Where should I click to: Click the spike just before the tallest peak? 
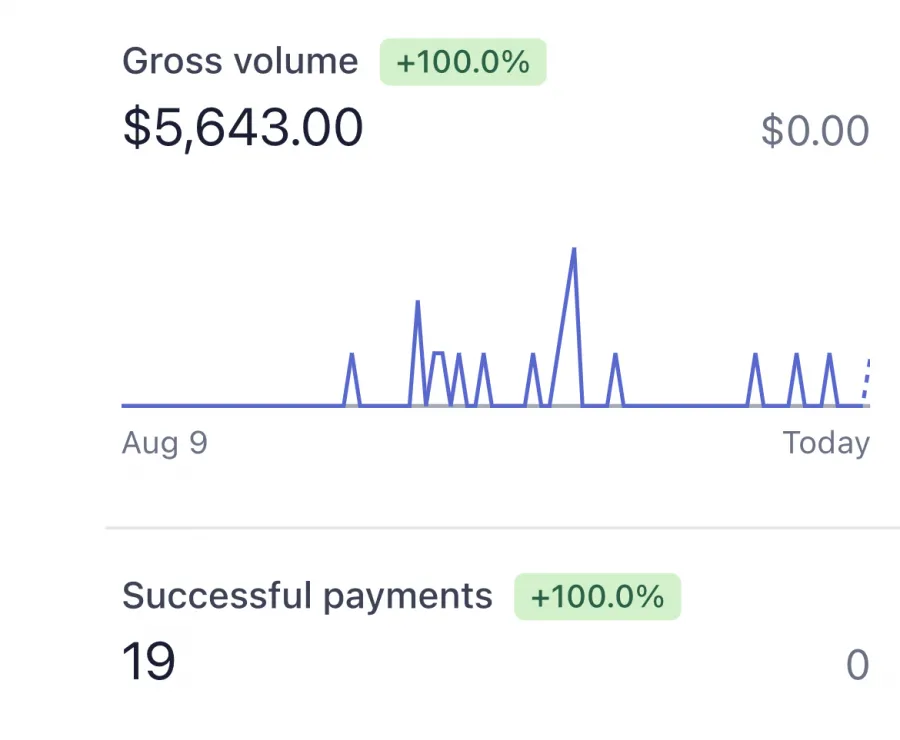coord(533,355)
